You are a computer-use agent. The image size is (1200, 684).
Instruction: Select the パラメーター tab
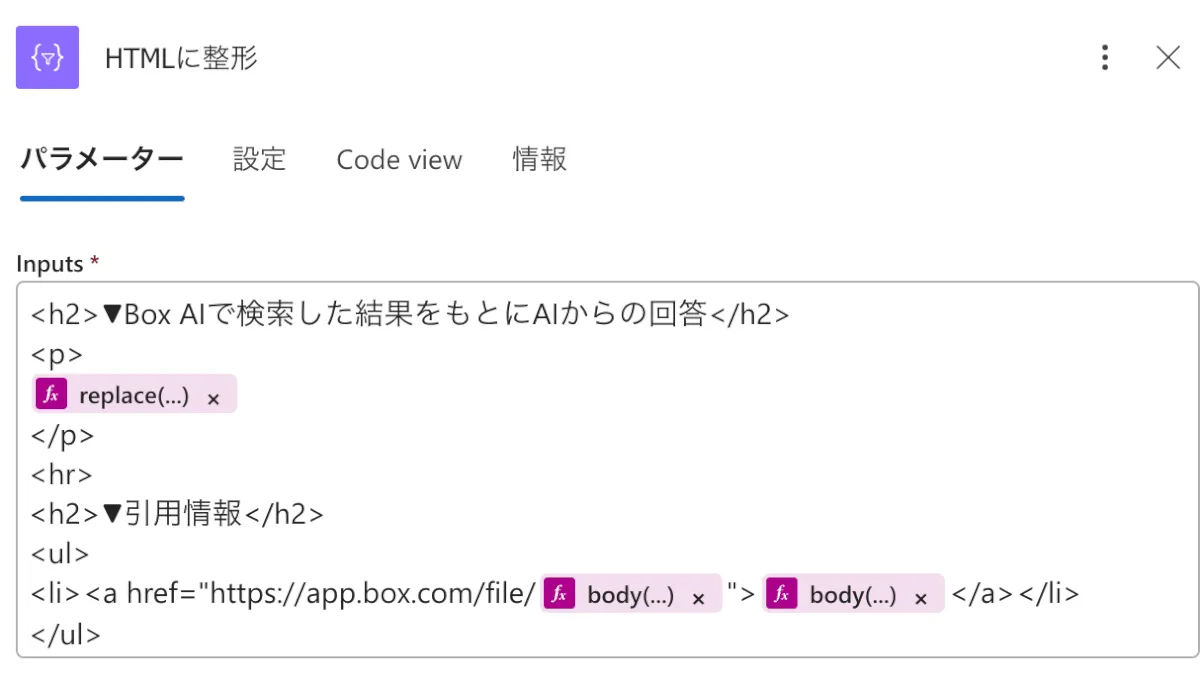102,159
